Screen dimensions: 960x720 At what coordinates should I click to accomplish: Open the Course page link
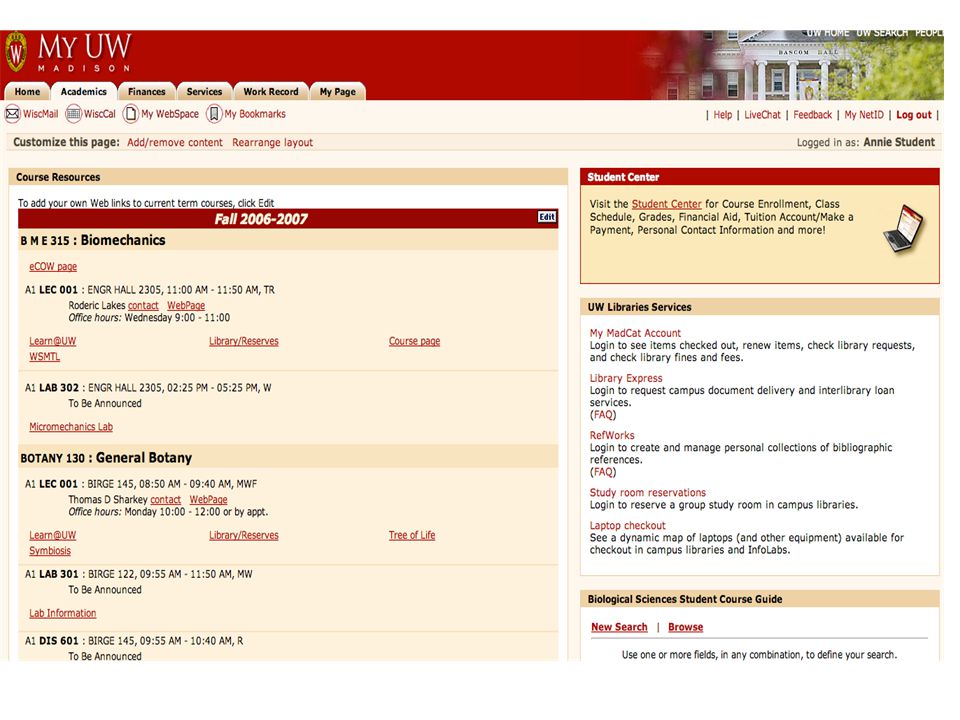pyautogui.click(x=414, y=341)
